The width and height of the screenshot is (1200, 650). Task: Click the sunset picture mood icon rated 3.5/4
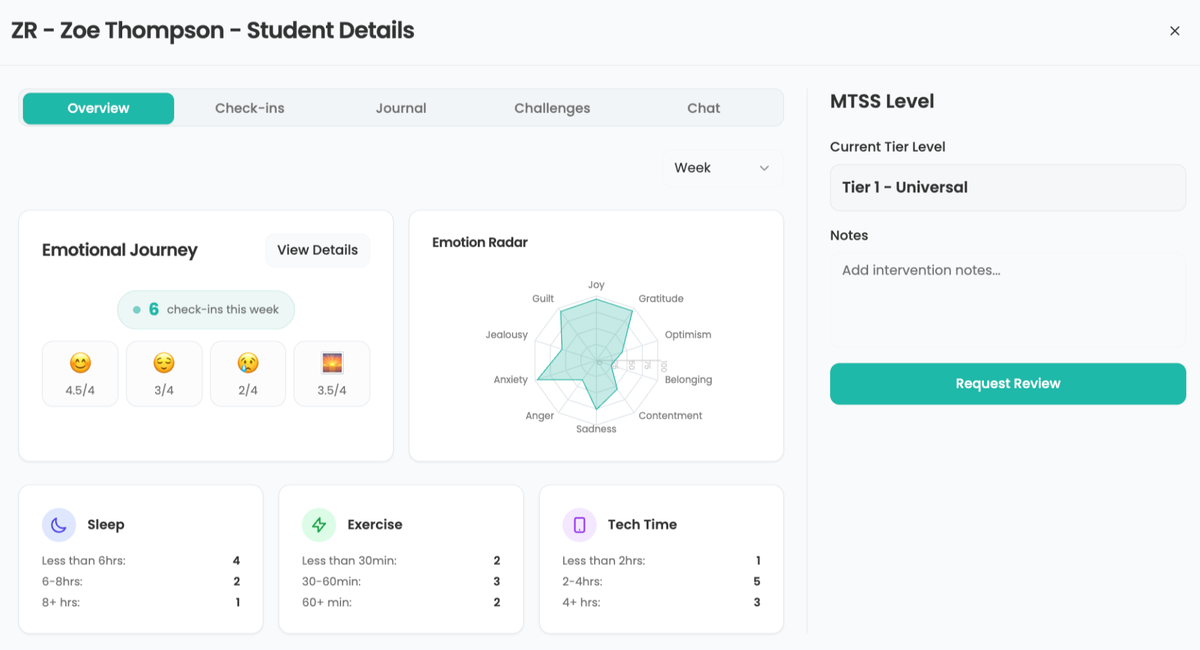332,364
